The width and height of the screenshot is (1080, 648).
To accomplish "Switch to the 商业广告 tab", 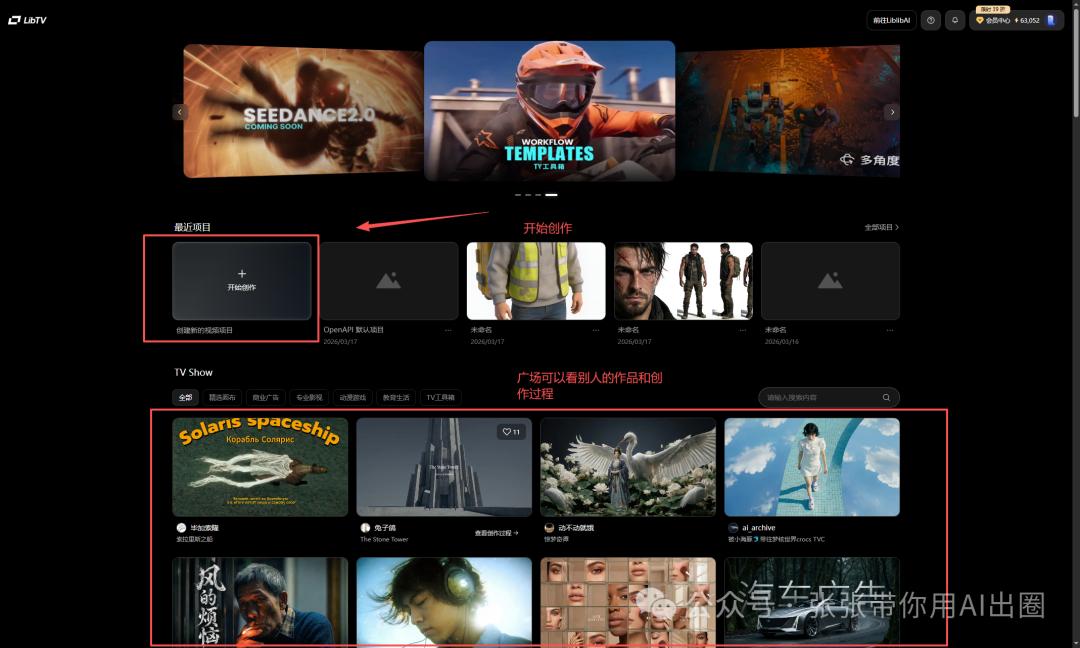I will click(x=265, y=397).
